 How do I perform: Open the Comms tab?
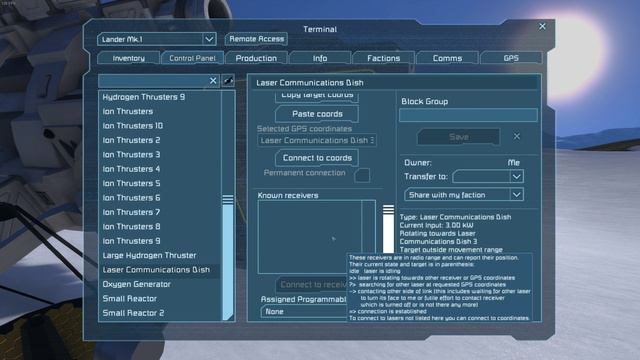(447, 58)
